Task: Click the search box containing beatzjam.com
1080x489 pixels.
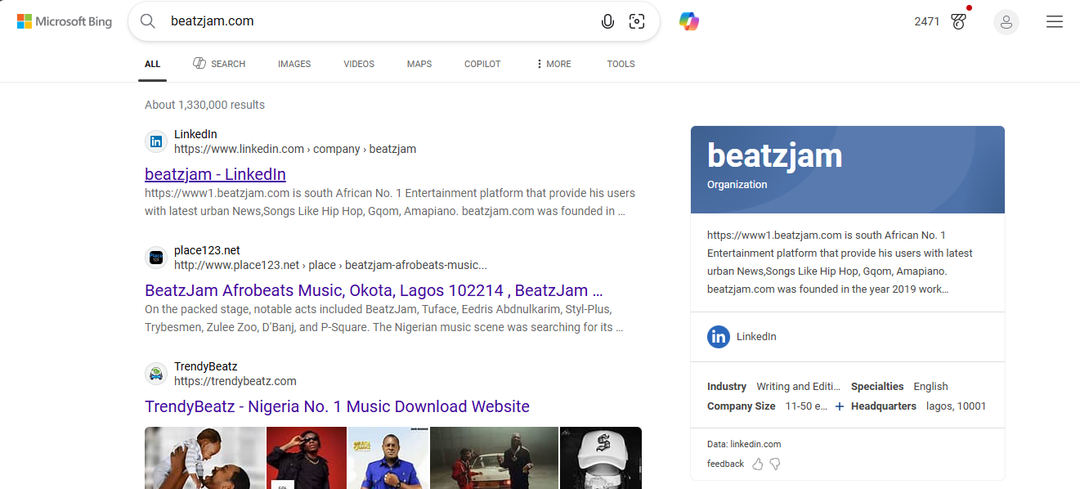Action: pyautogui.click(x=380, y=22)
